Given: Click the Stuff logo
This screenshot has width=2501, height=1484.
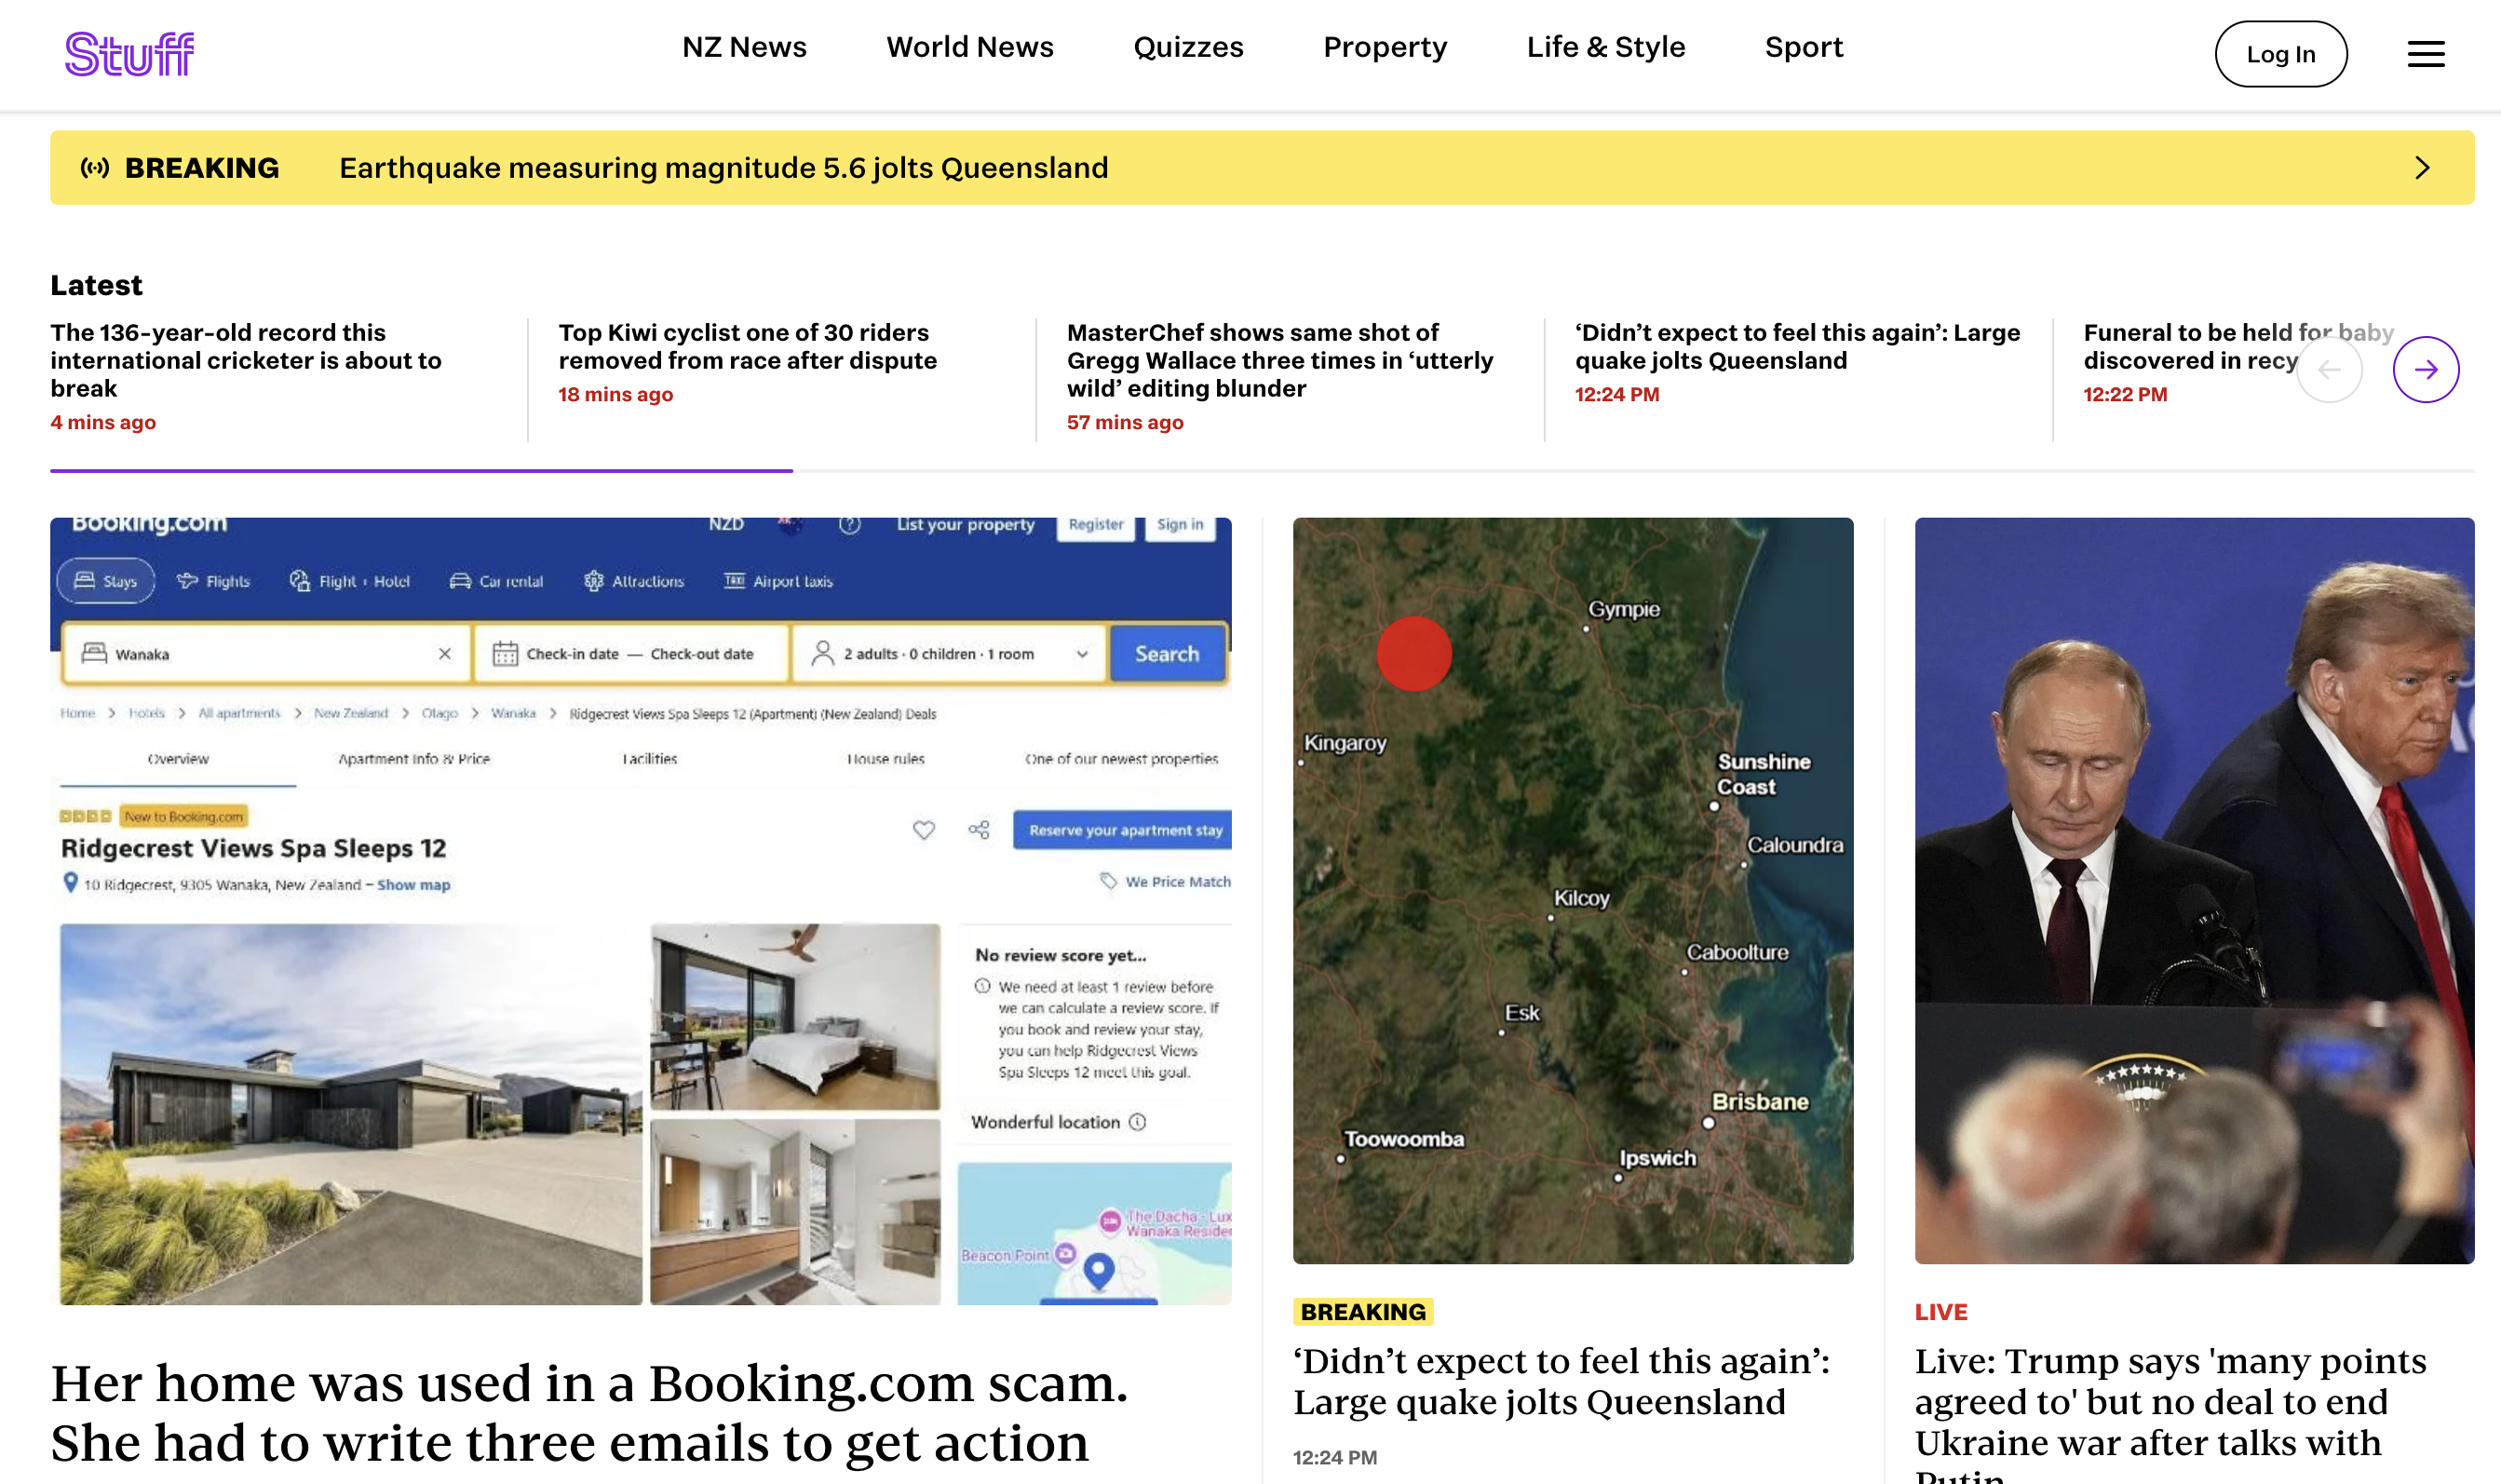Looking at the screenshot, I should coord(130,54).
